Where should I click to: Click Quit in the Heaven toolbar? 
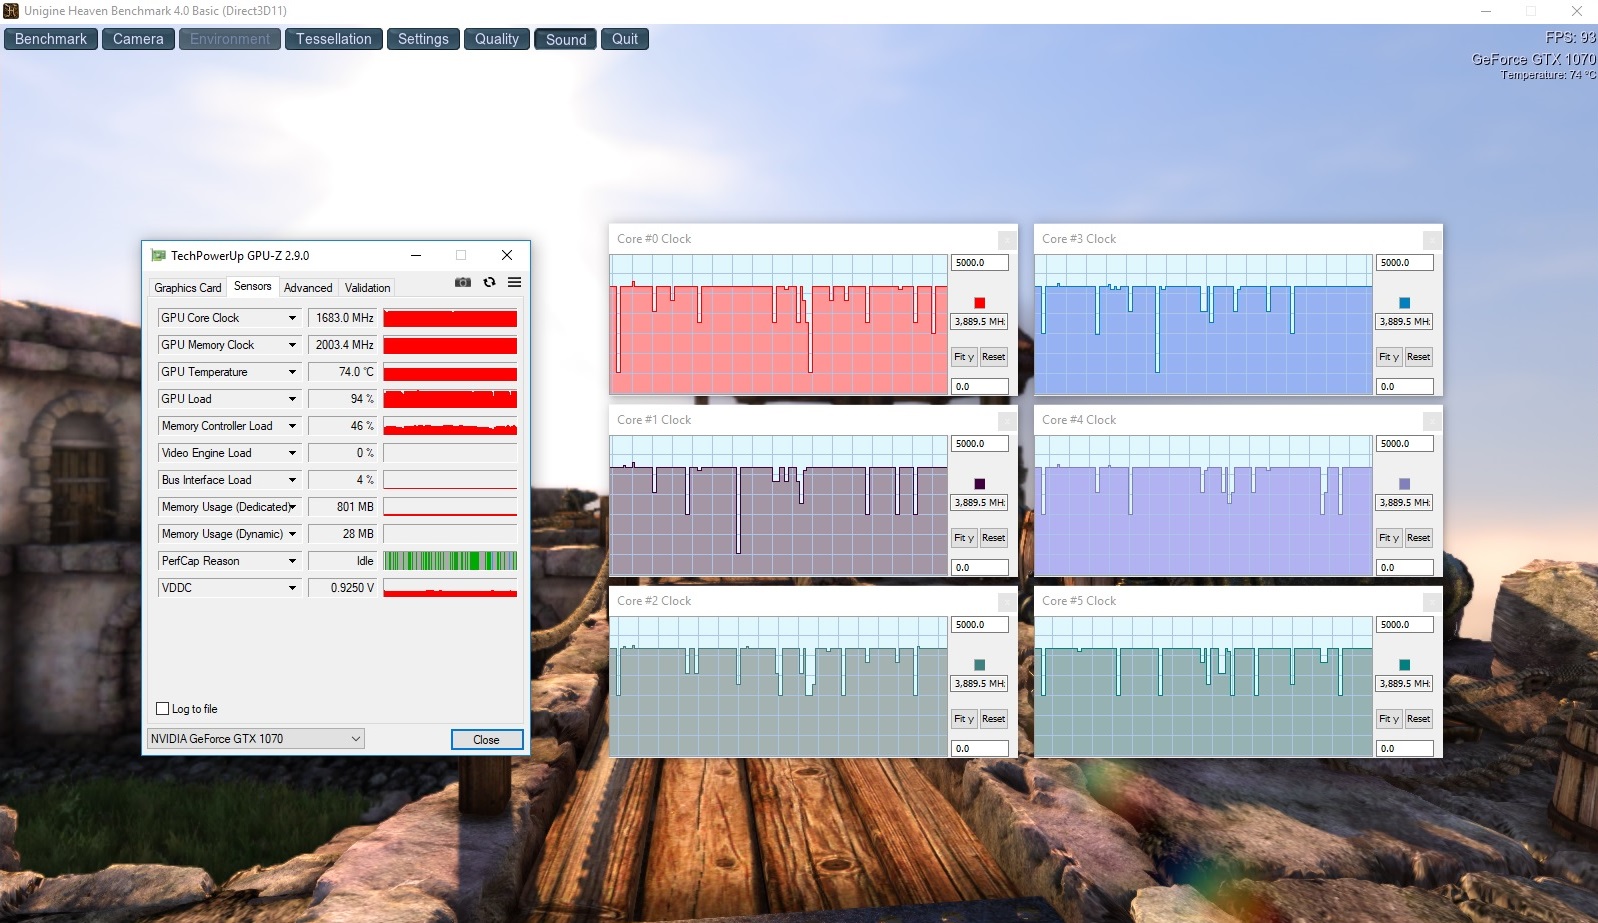click(x=625, y=39)
